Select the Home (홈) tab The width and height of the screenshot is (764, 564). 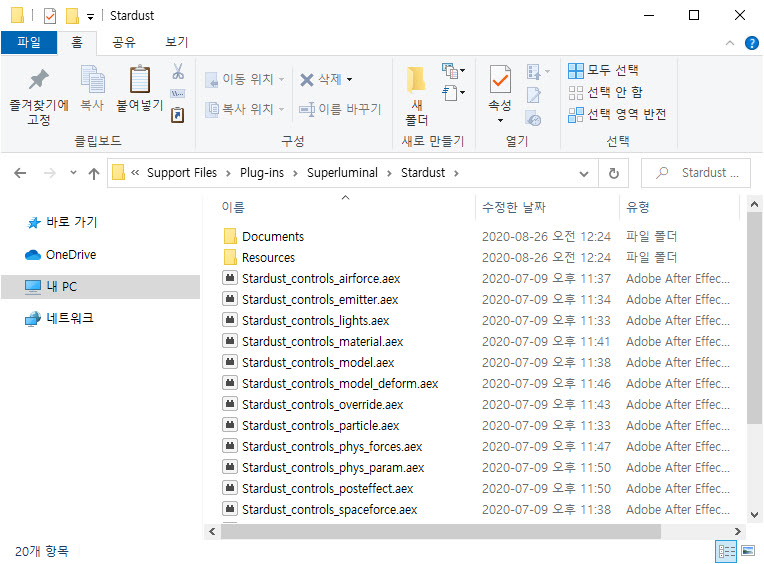point(77,42)
